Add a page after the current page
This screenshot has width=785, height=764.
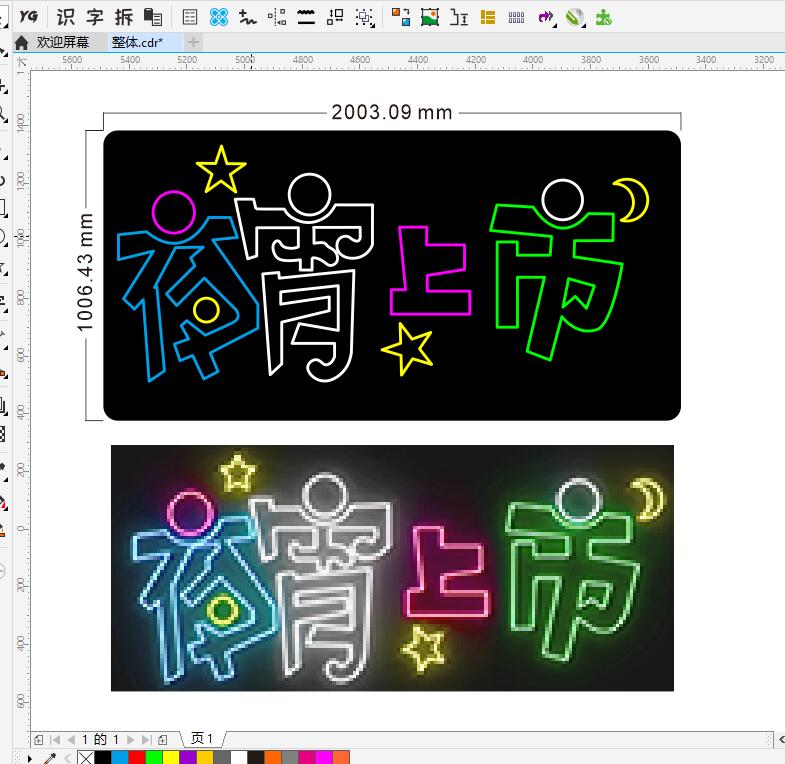pyautogui.click(x=163, y=739)
